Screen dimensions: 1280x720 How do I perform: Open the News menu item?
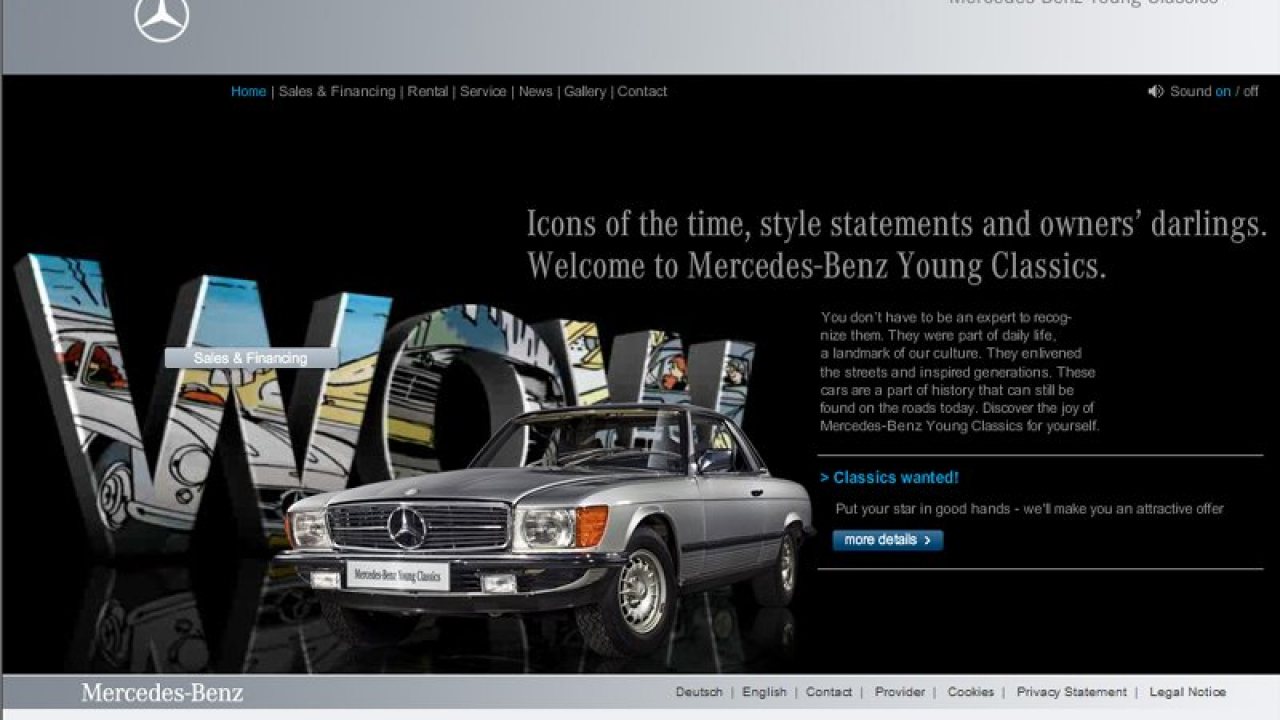536,91
